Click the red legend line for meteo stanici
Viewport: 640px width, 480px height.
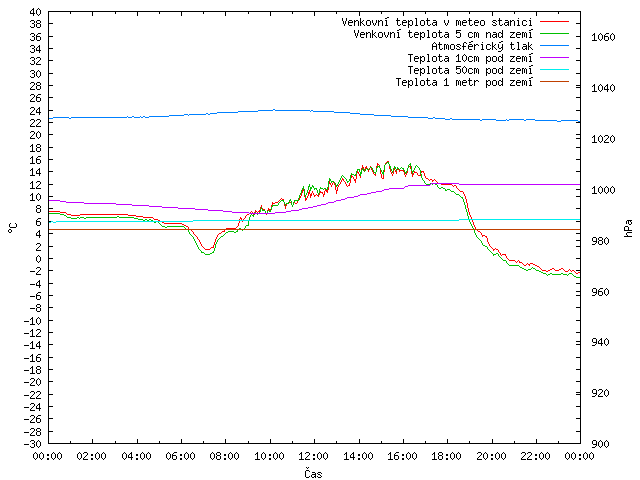[554, 22]
